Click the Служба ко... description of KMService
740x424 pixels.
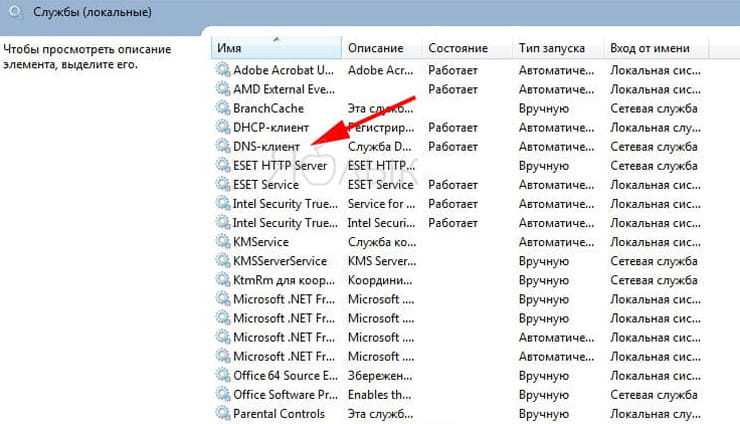click(382, 242)
